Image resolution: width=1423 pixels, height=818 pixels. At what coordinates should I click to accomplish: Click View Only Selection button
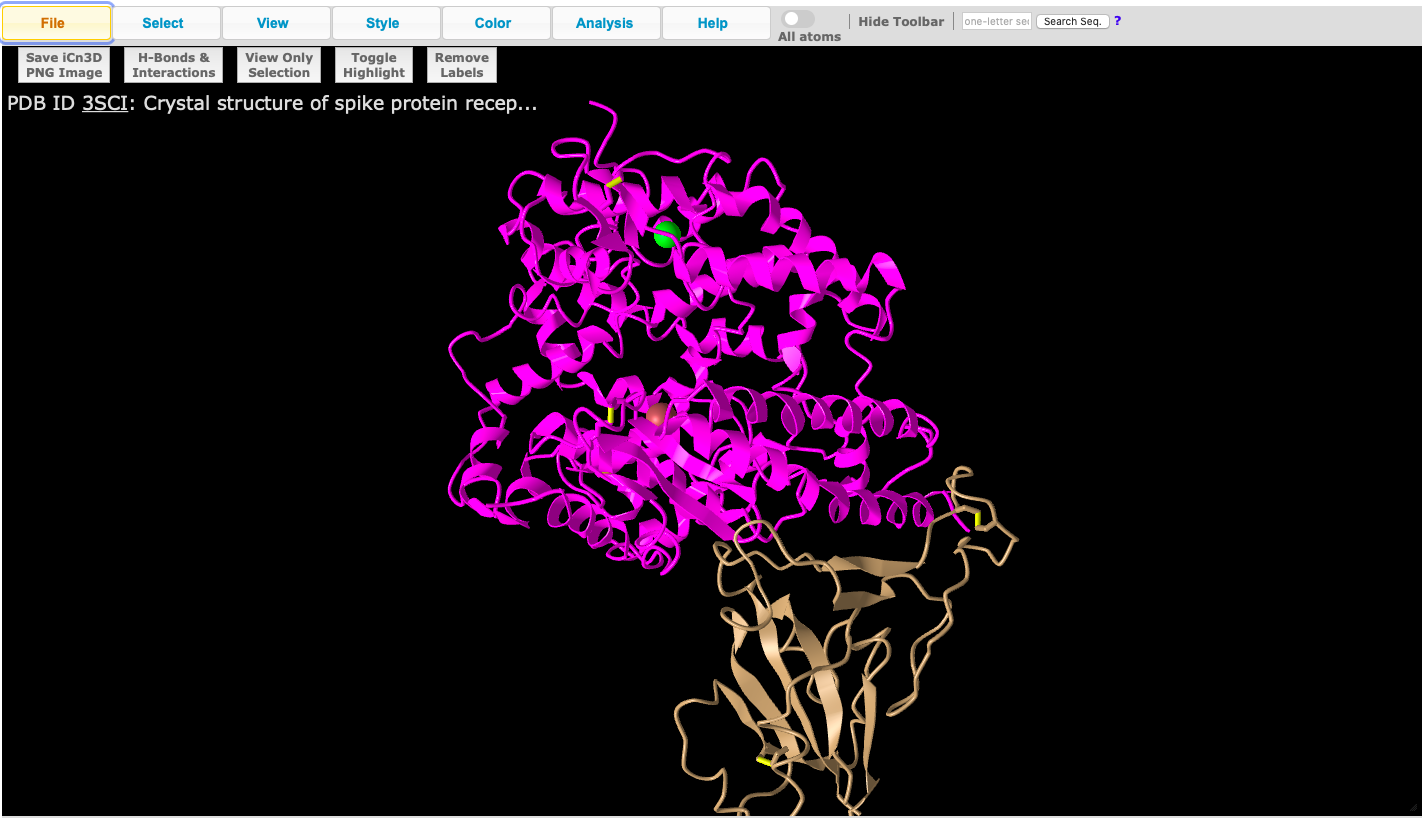pos(279,65)
